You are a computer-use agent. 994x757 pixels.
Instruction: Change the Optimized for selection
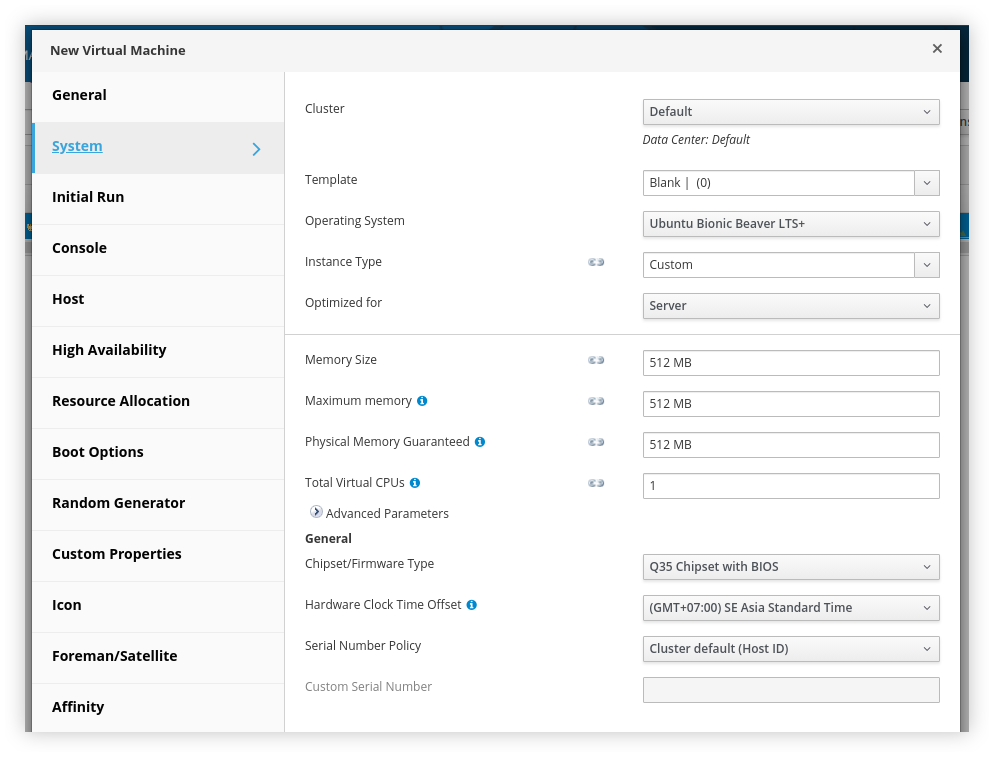point(790,306)
